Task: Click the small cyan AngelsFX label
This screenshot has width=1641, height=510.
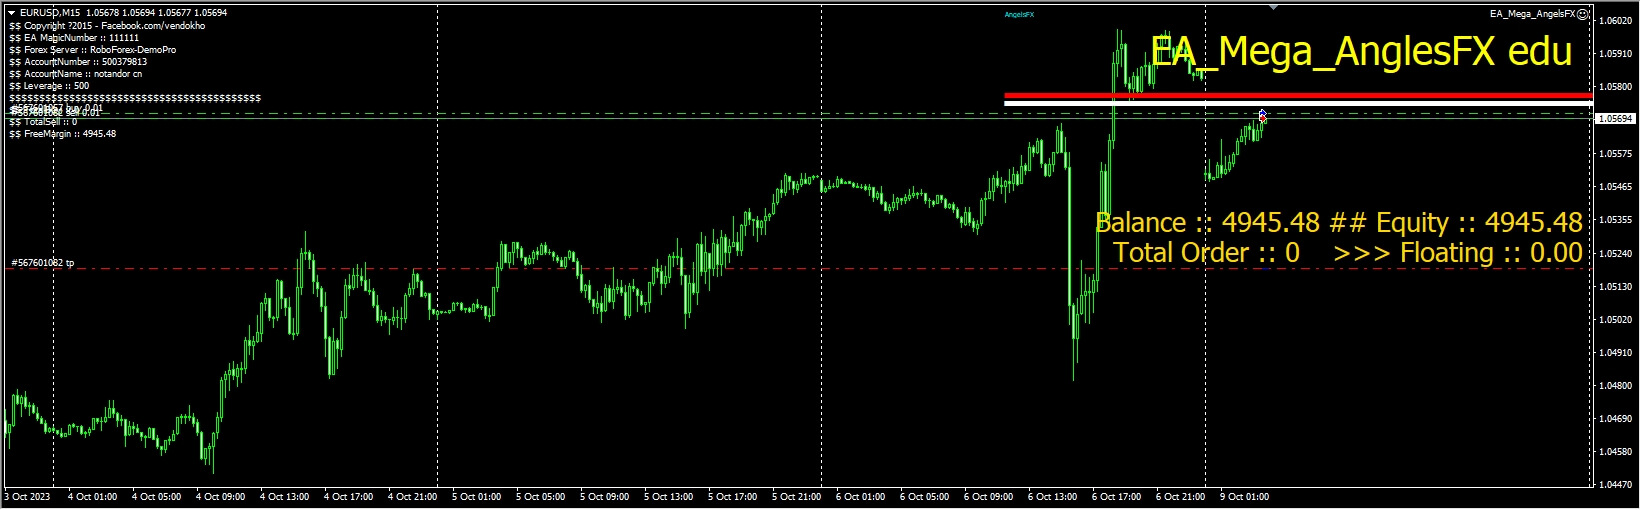Action: [x=1019, y=15]
